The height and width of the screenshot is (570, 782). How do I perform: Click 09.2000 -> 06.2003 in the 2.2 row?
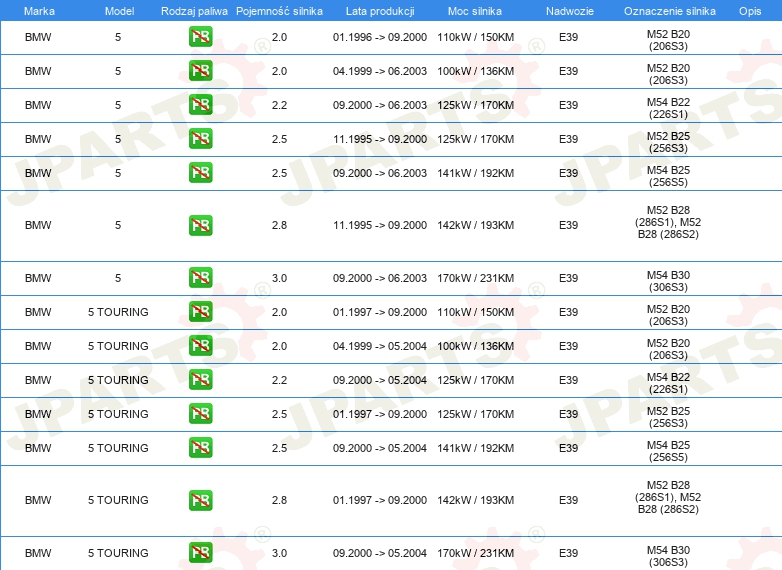pyautogui.click(x=380, y=105)
